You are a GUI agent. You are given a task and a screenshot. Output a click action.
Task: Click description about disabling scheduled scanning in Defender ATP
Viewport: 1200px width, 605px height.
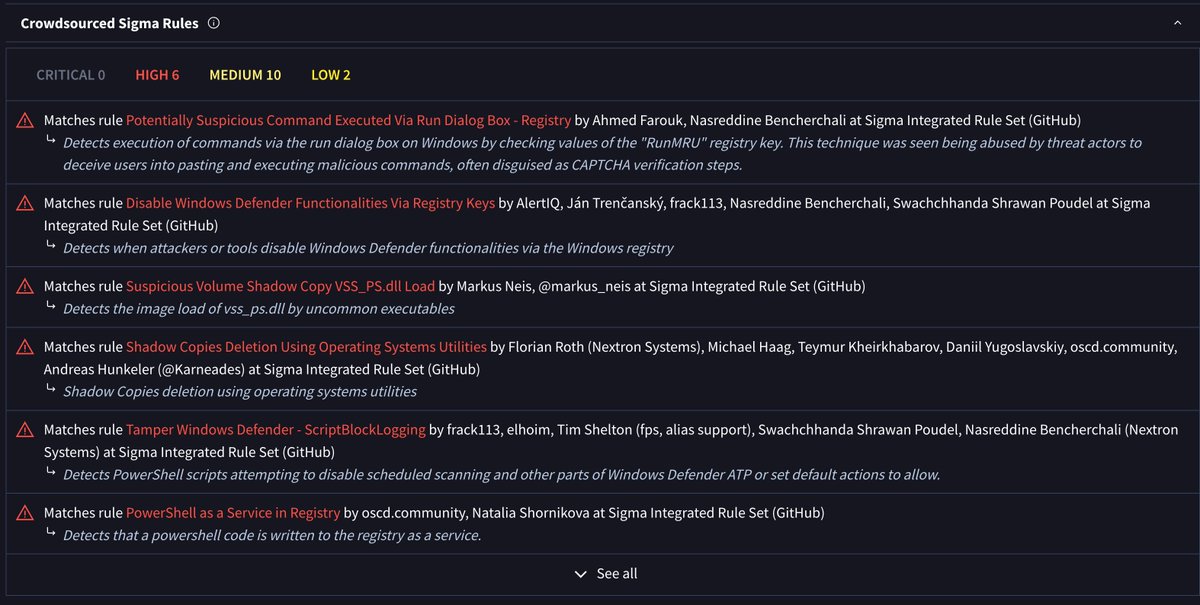(x=501, y=475)
